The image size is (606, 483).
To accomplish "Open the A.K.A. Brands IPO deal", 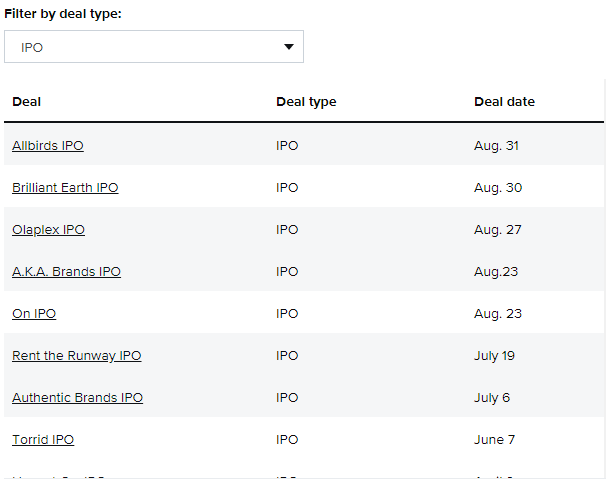I will pos(66,272).
